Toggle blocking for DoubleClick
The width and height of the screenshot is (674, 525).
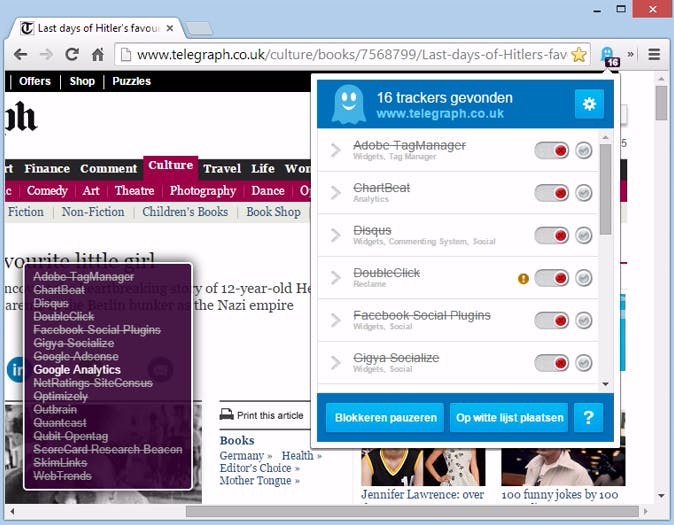coord(551,278)
